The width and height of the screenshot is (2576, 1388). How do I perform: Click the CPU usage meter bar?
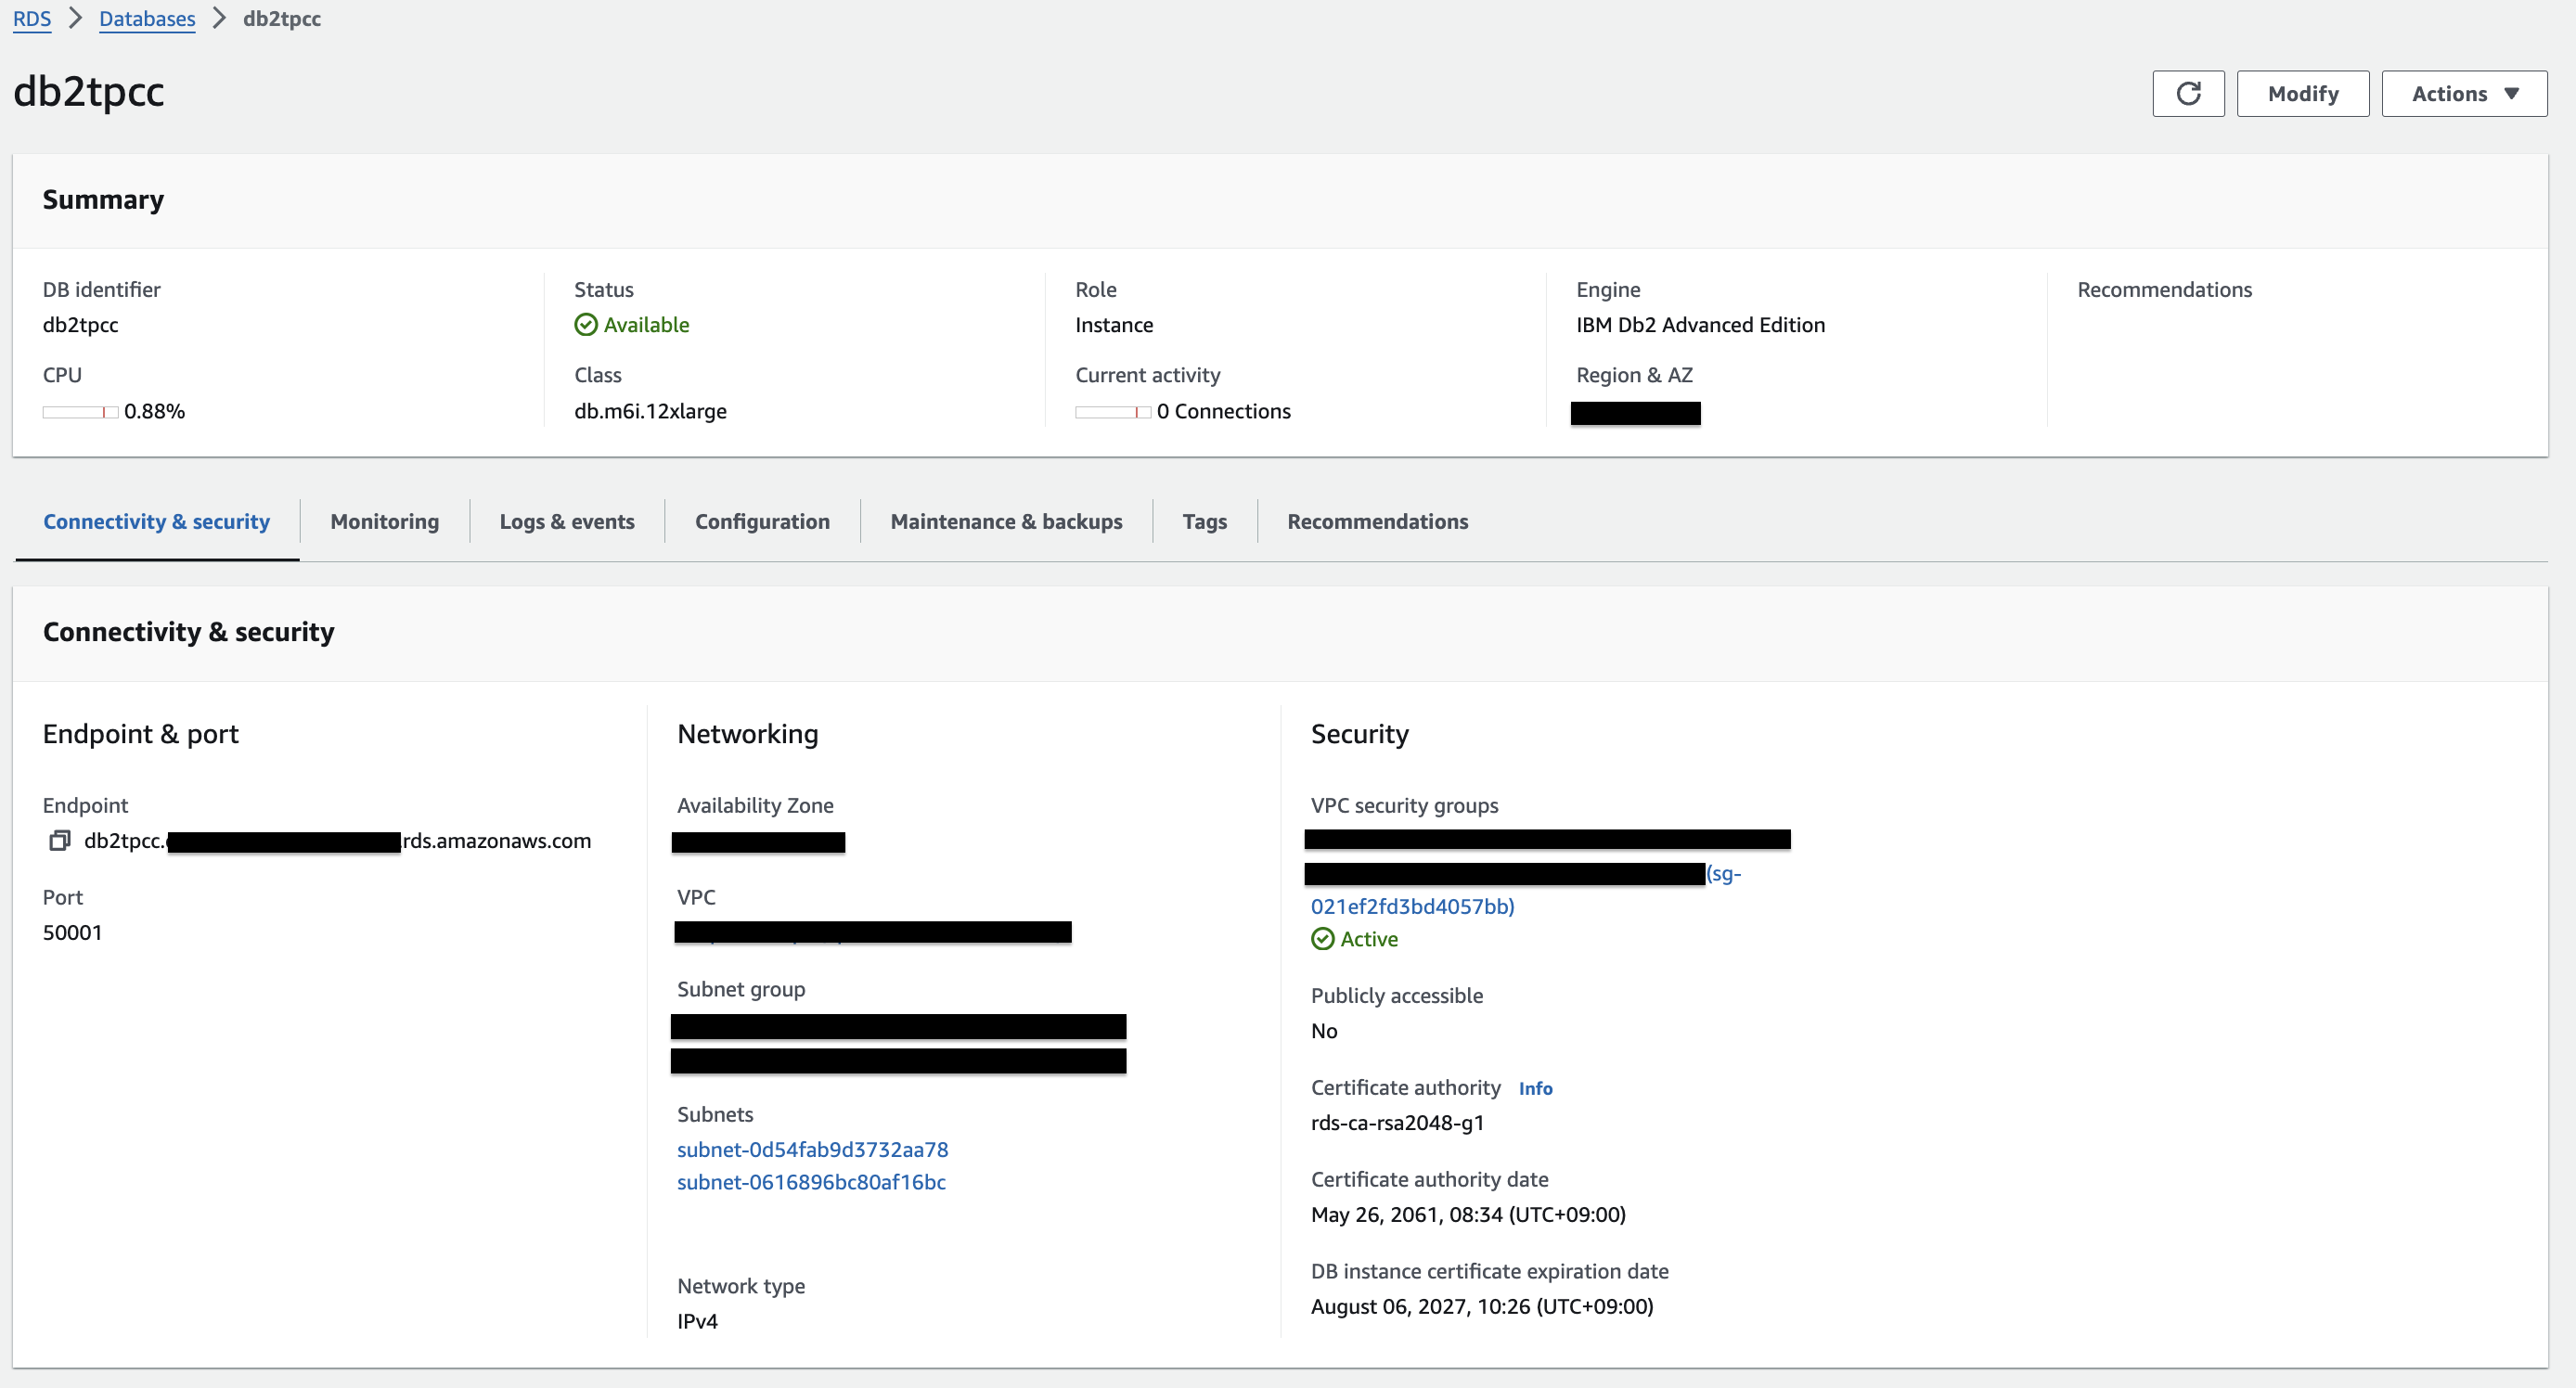[x=80, y=412]
